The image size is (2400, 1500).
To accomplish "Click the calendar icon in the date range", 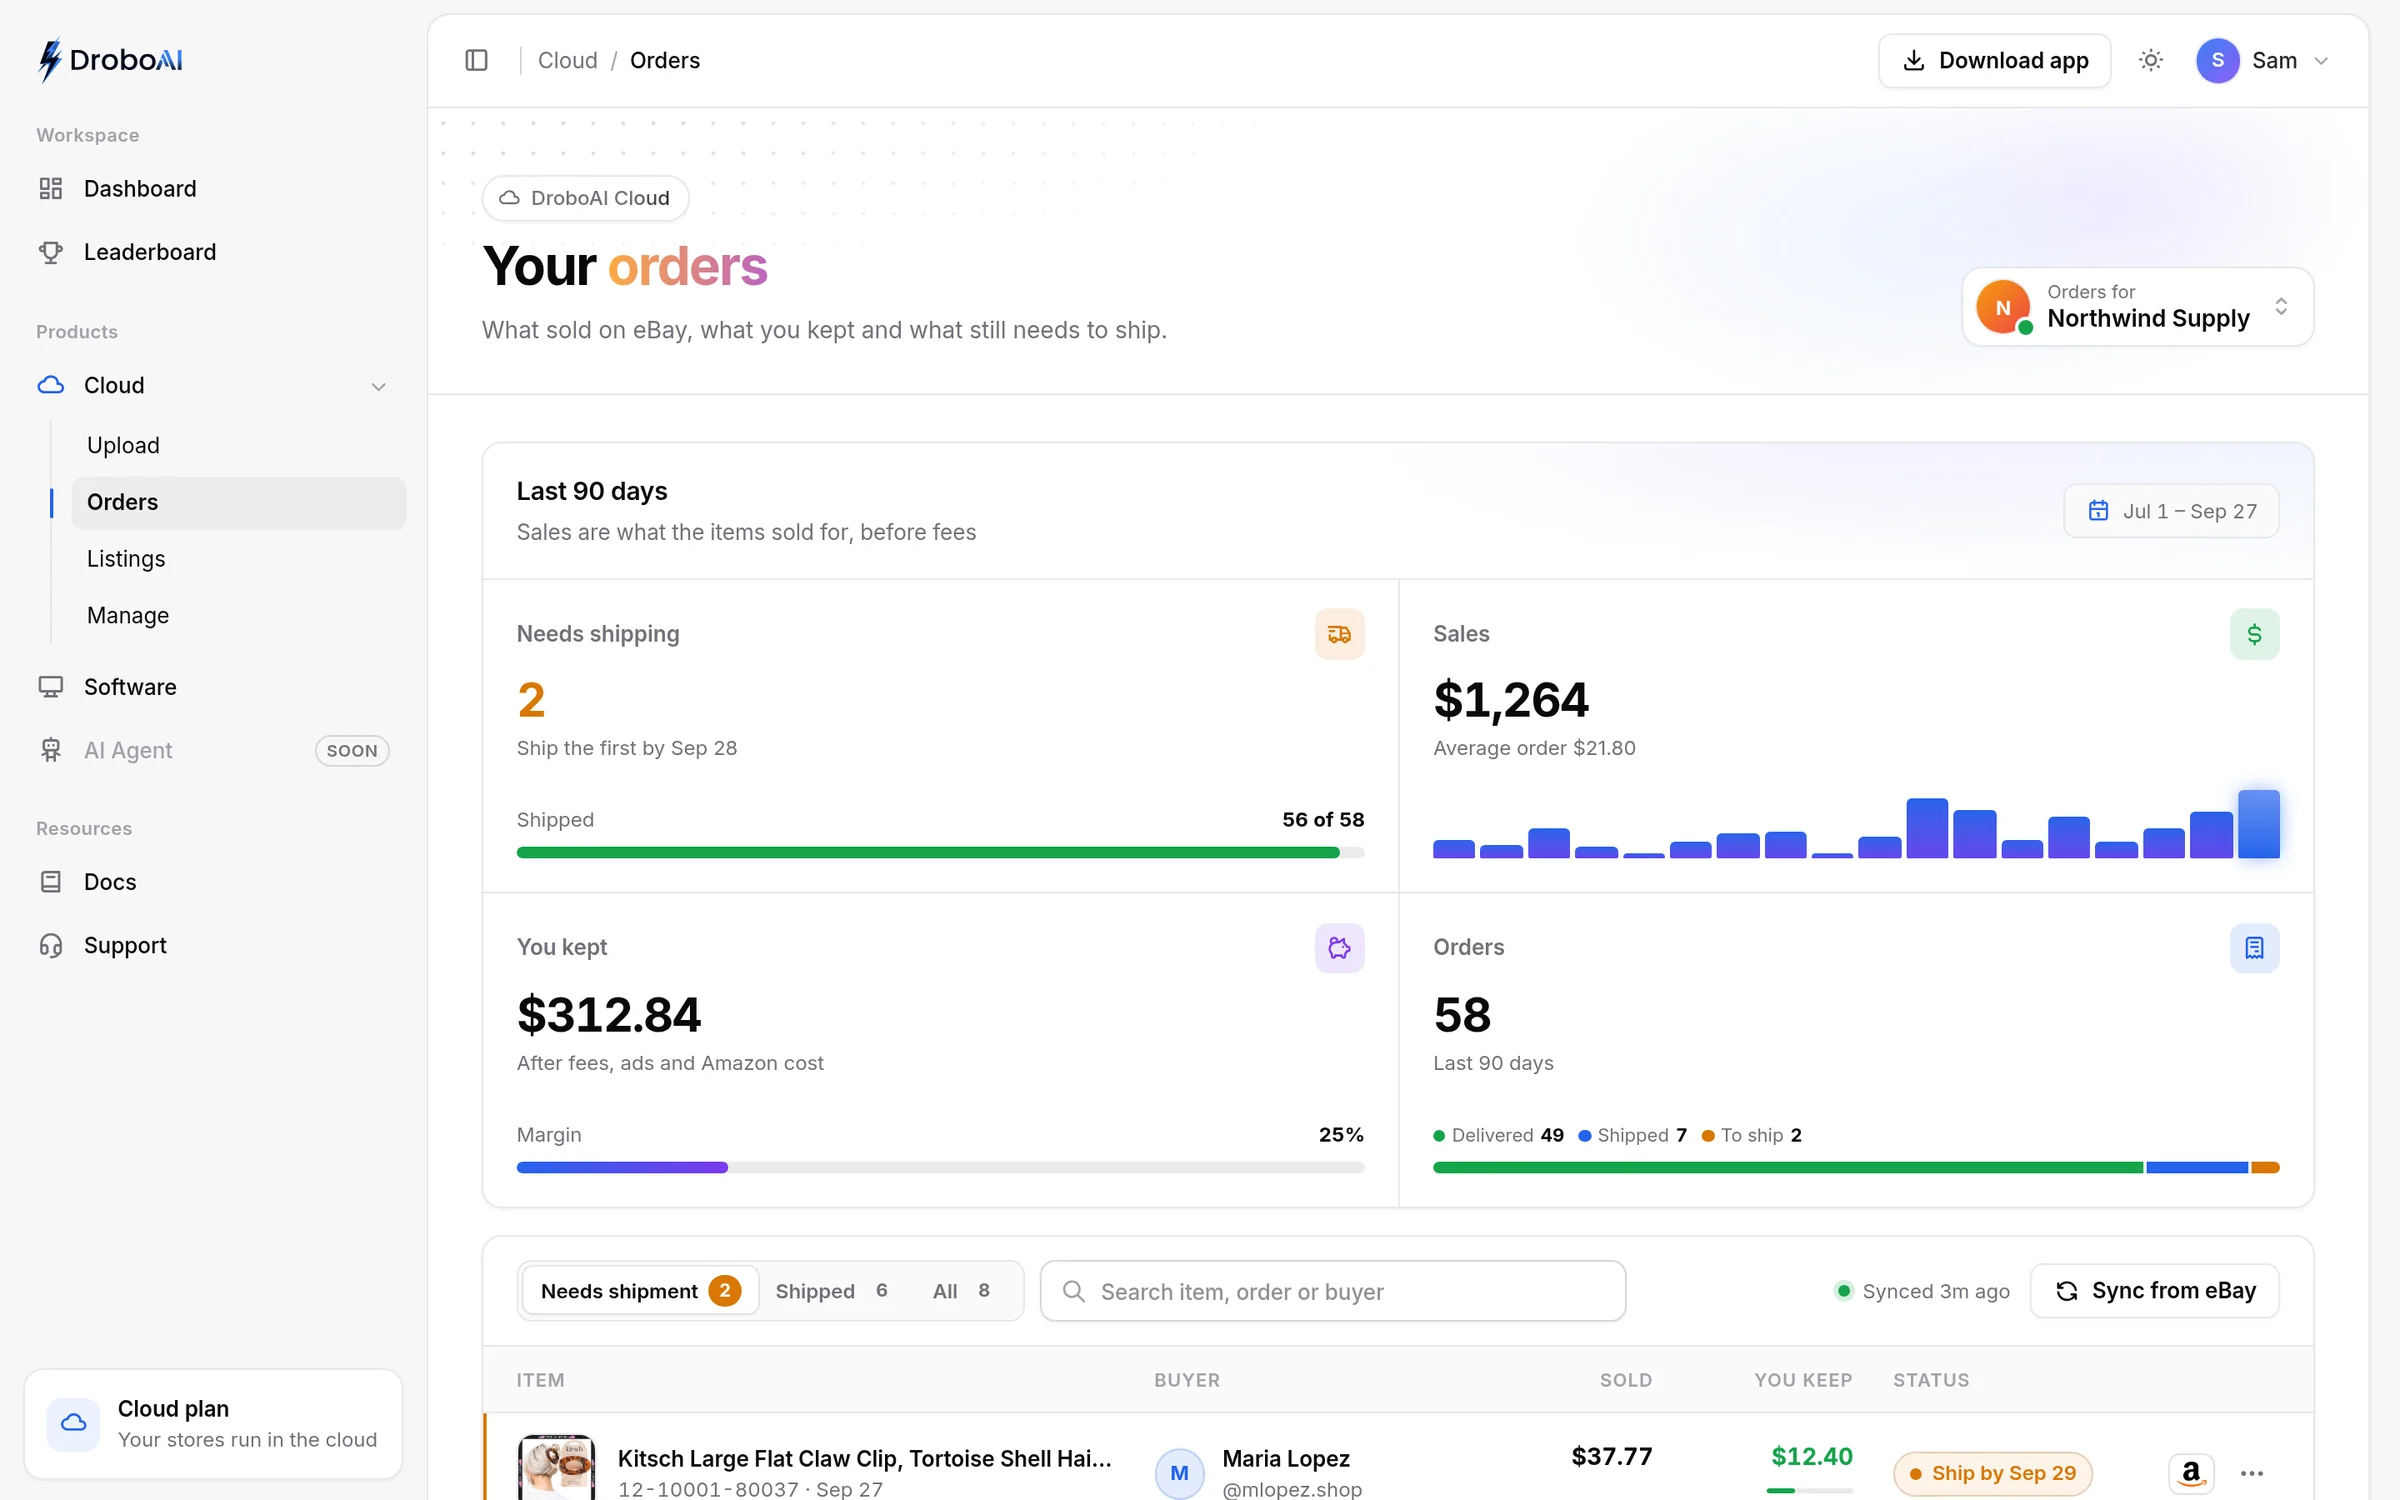I will [2098, 511].
